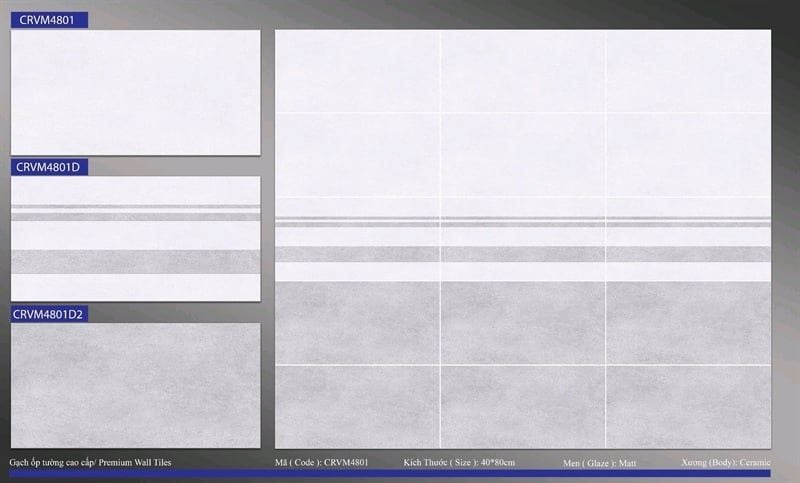Select middle striped tile in wall layout center column

pos(523,239)
